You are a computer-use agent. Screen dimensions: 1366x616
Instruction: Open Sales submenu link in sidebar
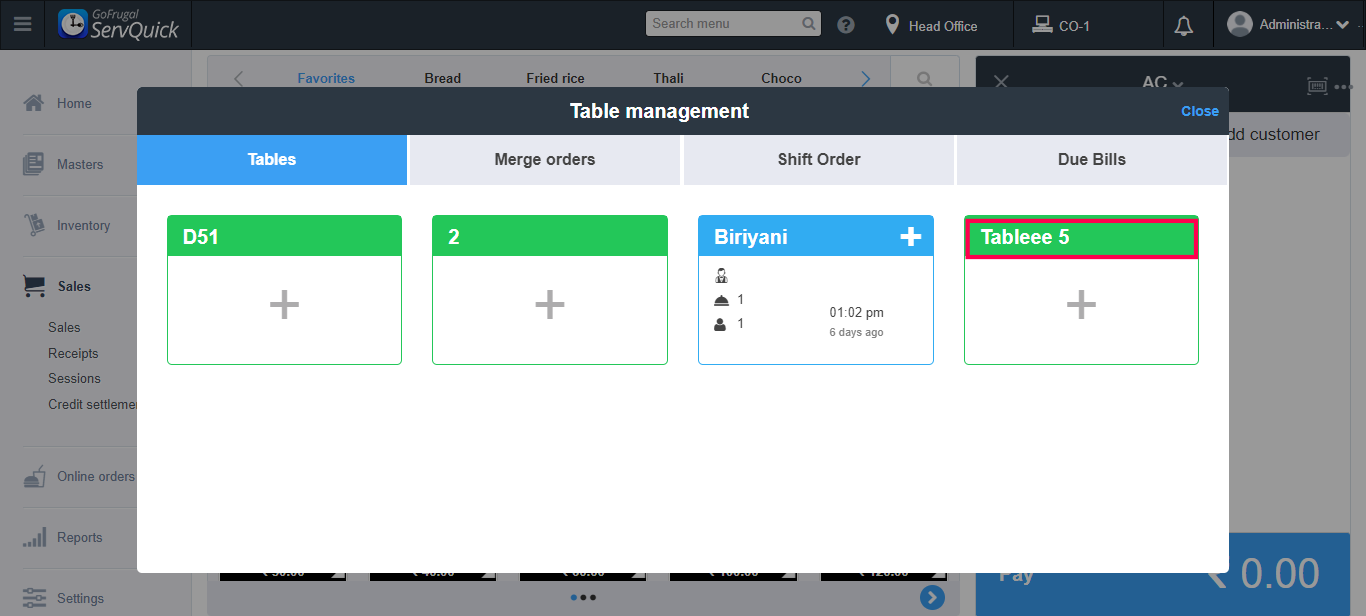[x=64, y=327]
